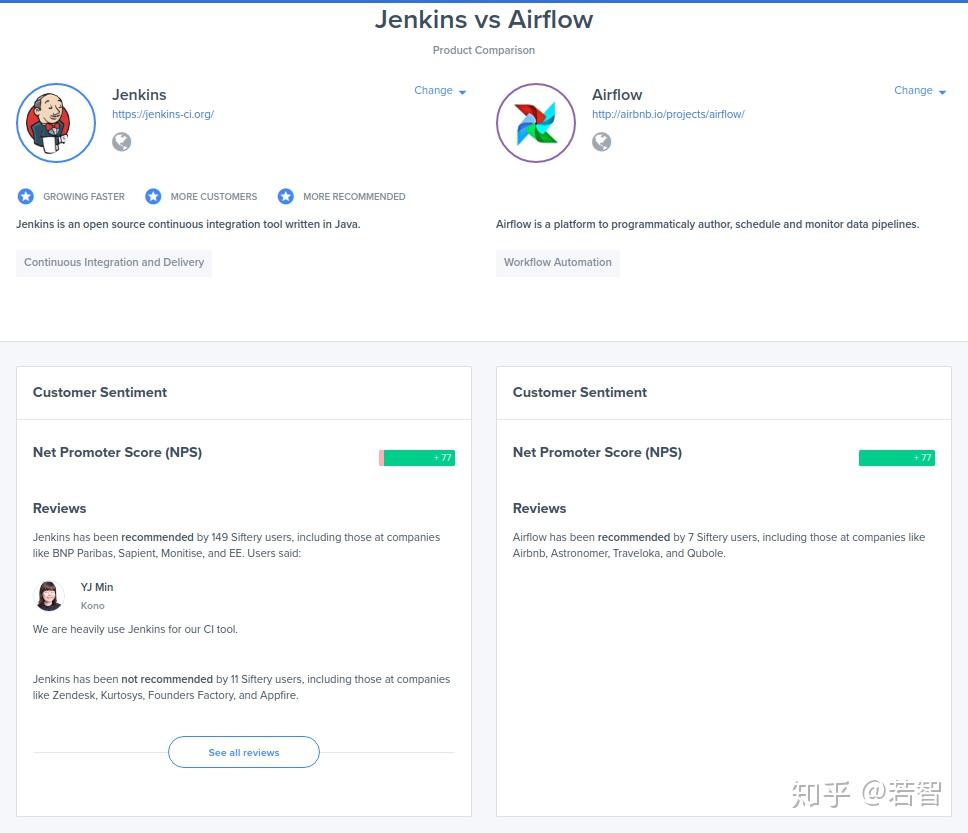Click the Airflow platform description text
968x833 pixels.
coord(707,224)
